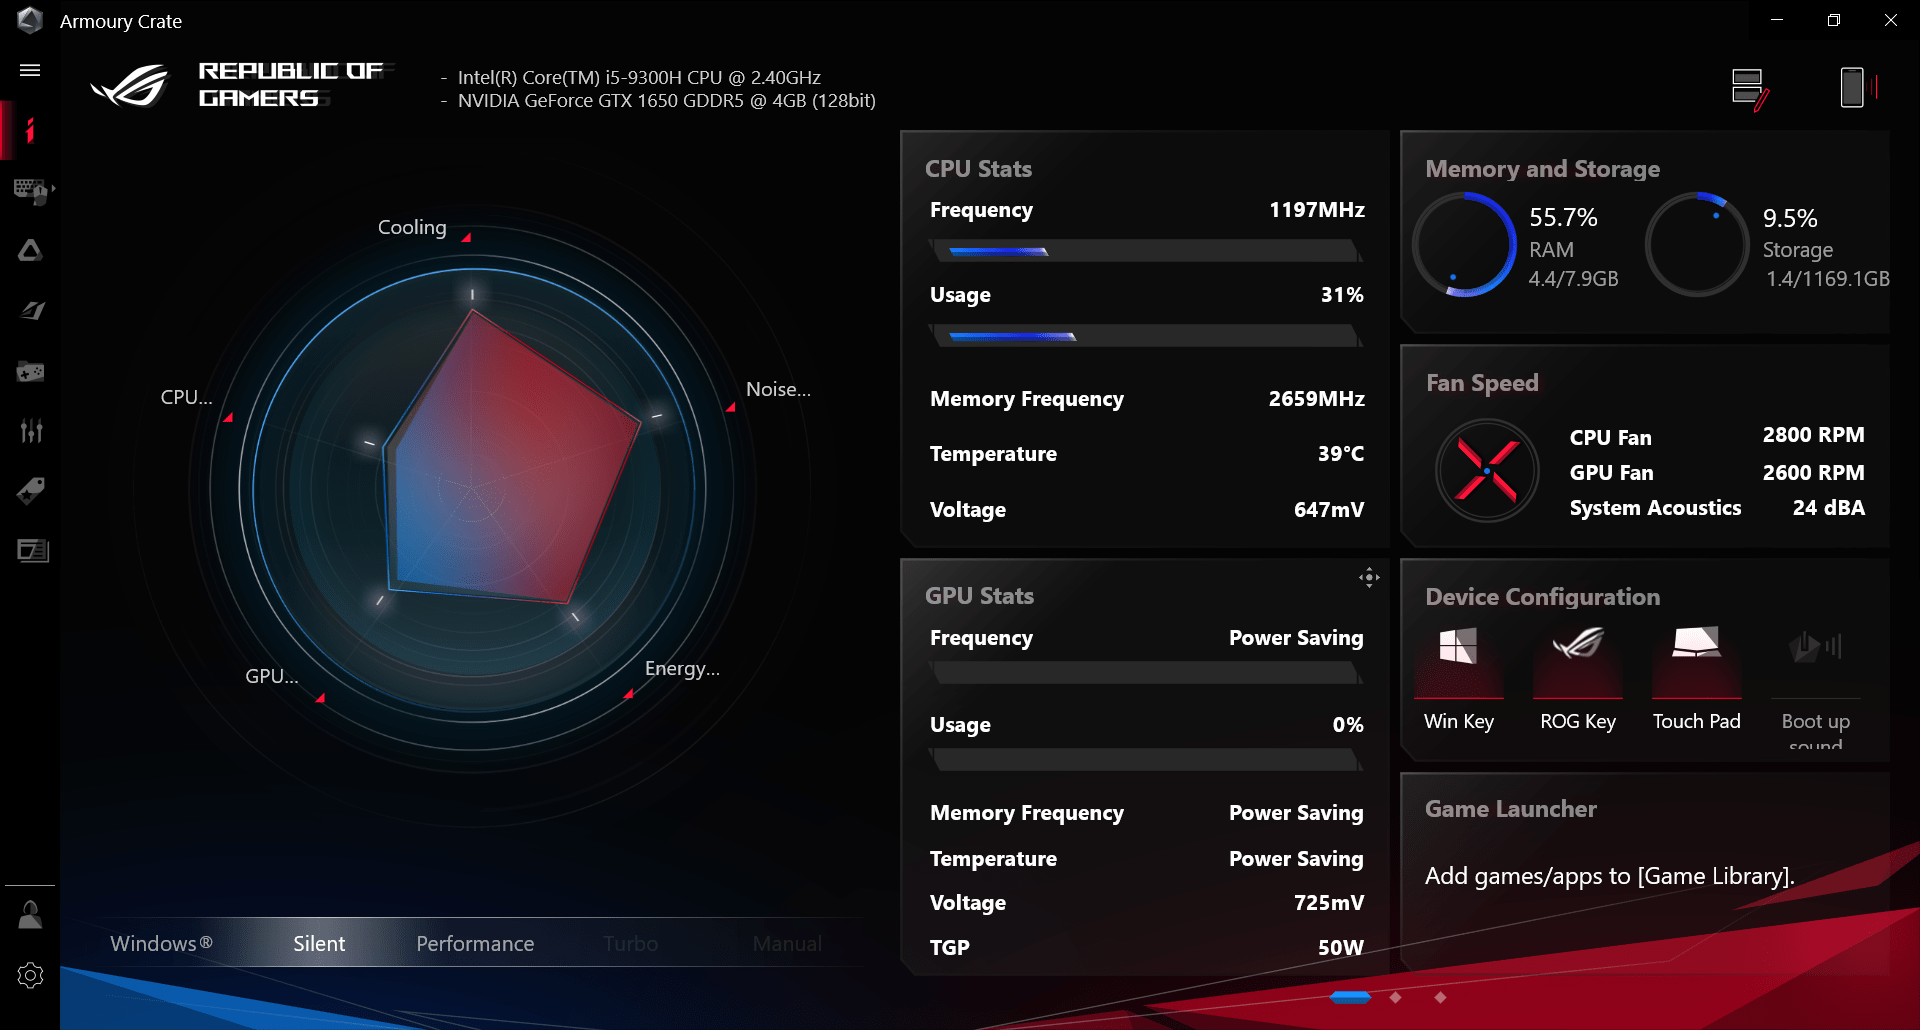Click the Energy... label on radar chart
Viewport: 1920px width, 1030px height.
[682, 668]
